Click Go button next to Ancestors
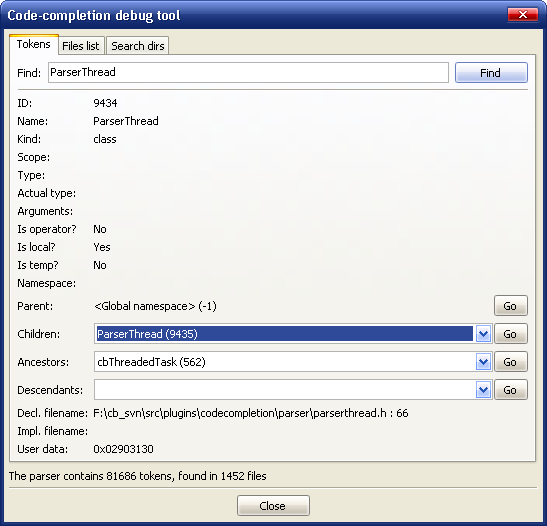The image size is (547, 526). (511, 362)
